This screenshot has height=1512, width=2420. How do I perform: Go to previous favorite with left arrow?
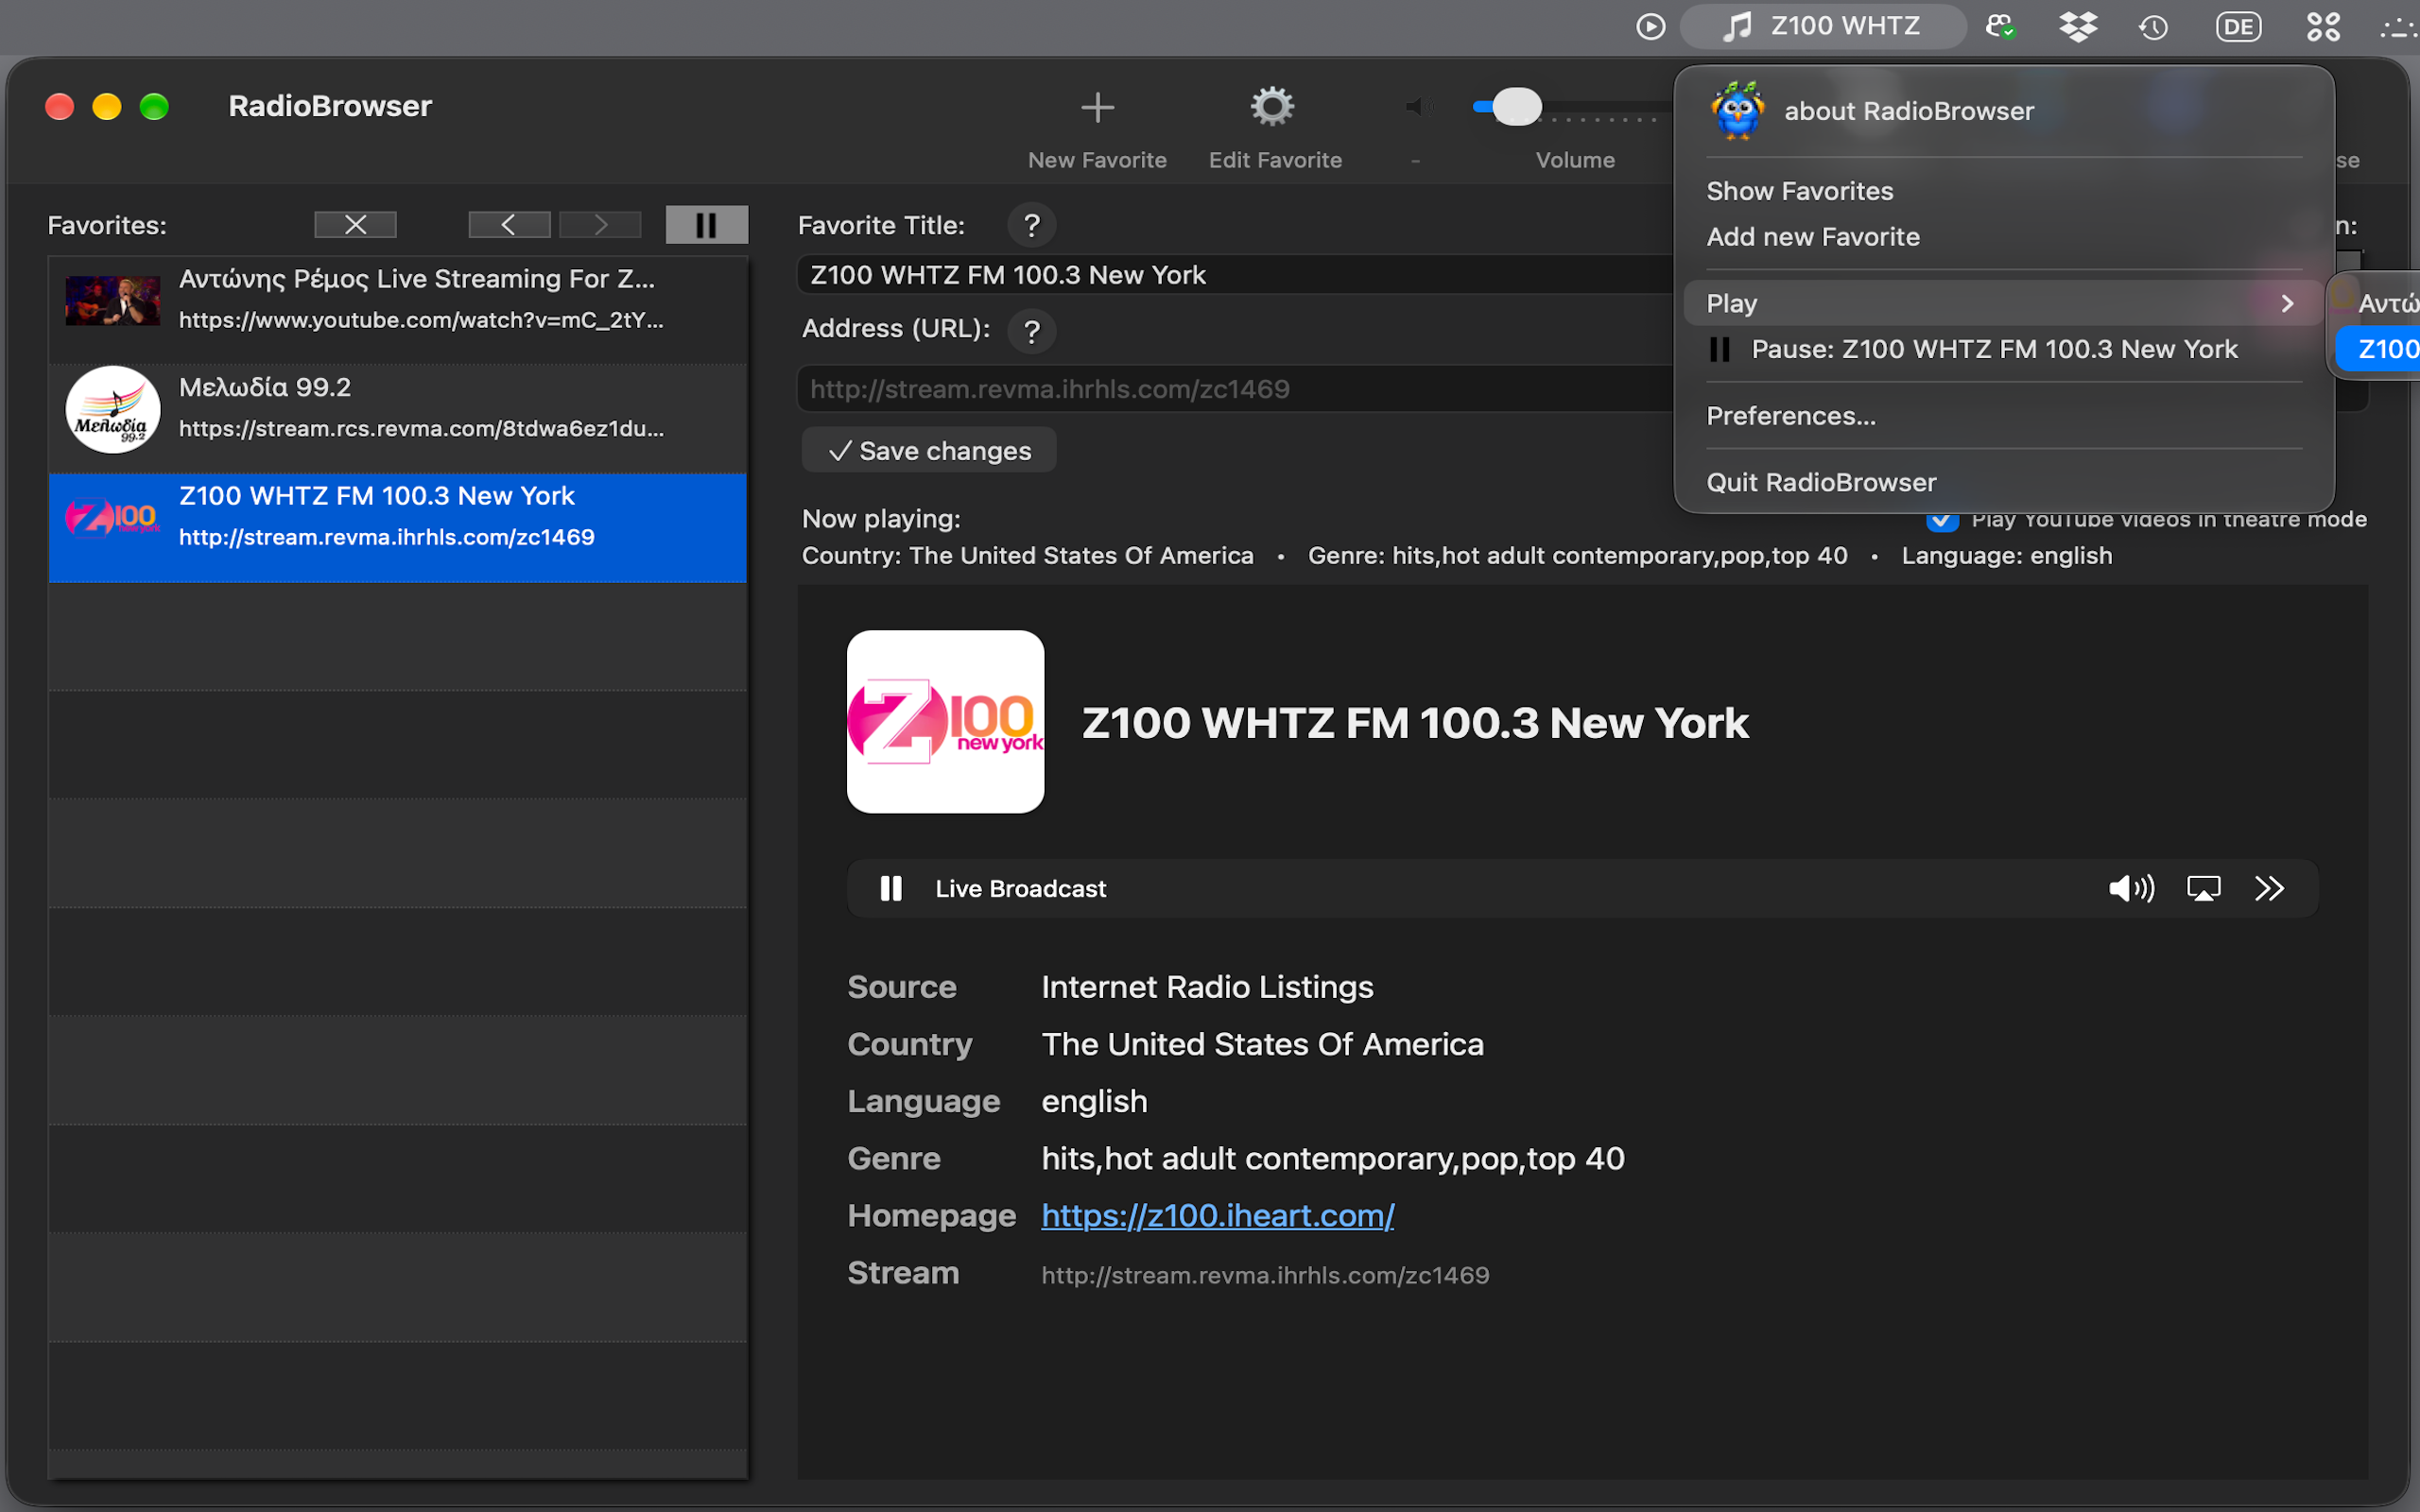coord(509,225)
